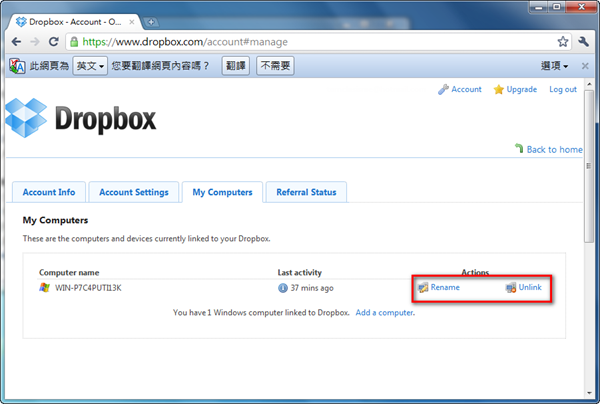Click the Rename link for the computer
The width and height of the screenshot is (600, 404).
click(445, 287)
